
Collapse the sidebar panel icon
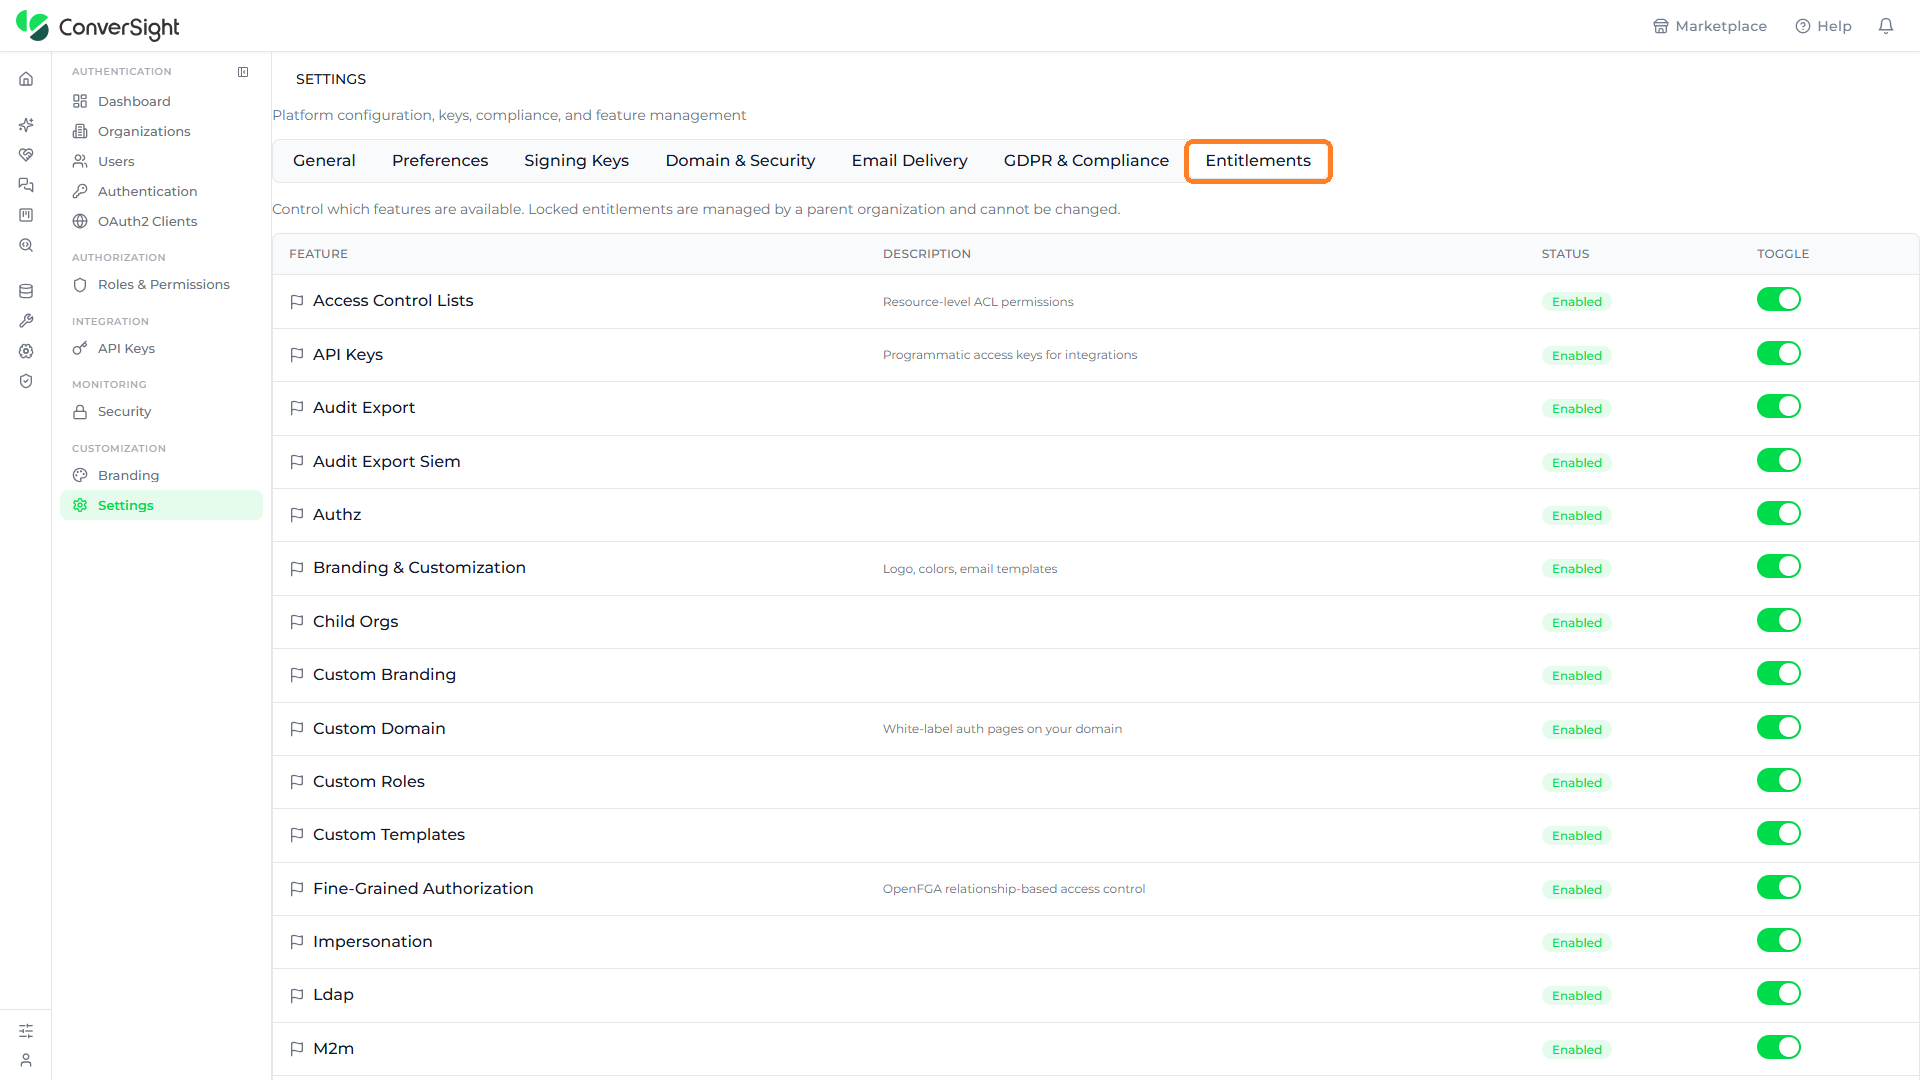coord(243,72)
